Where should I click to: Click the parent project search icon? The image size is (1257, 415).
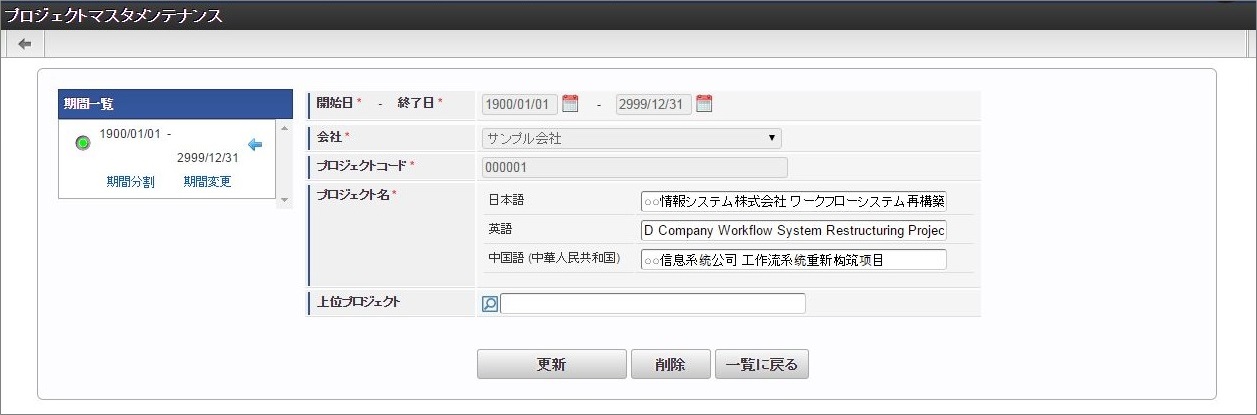[x=490, y=304]
